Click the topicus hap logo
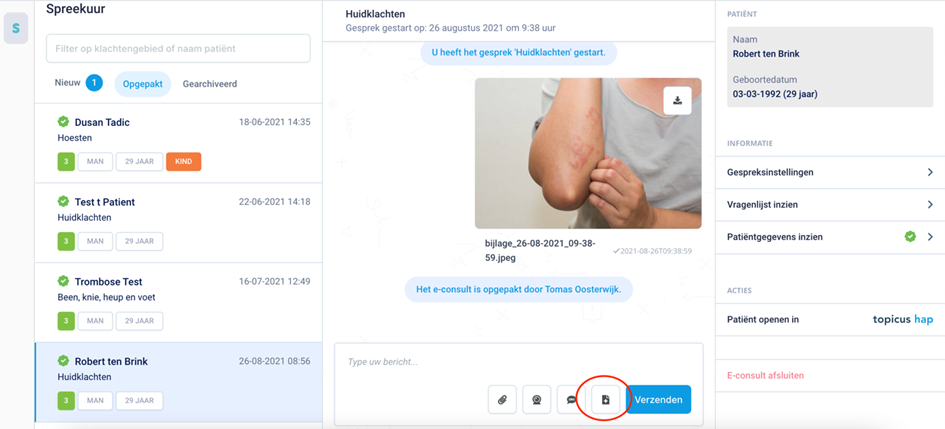 pos(903,320)
